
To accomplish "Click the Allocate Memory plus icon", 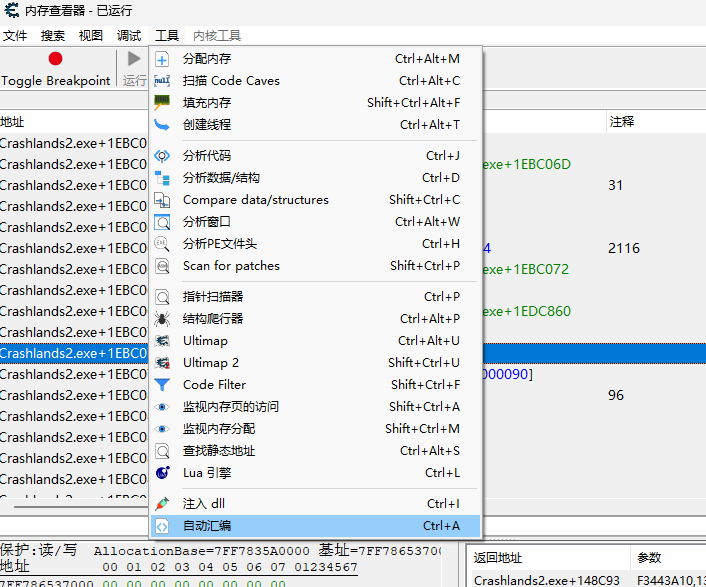I will click(x=162, y=59).
